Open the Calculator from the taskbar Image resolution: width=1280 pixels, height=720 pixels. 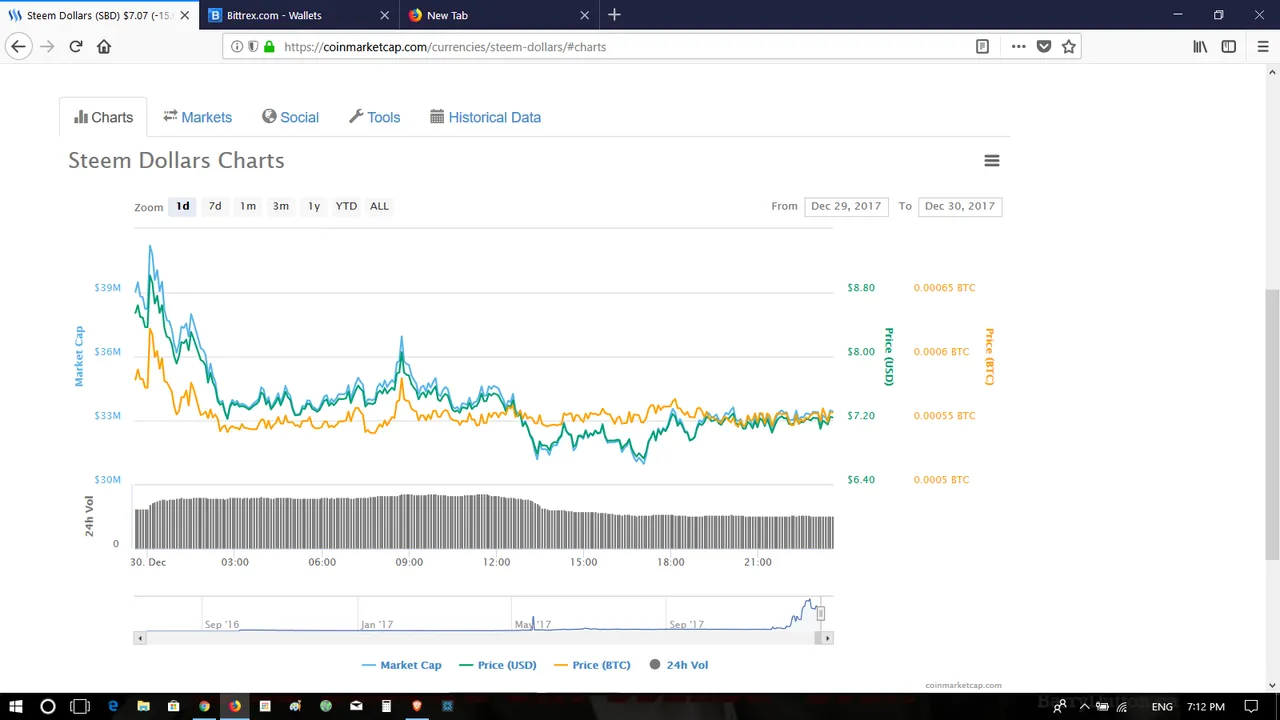pyautogui.click(x=386, y=706)
